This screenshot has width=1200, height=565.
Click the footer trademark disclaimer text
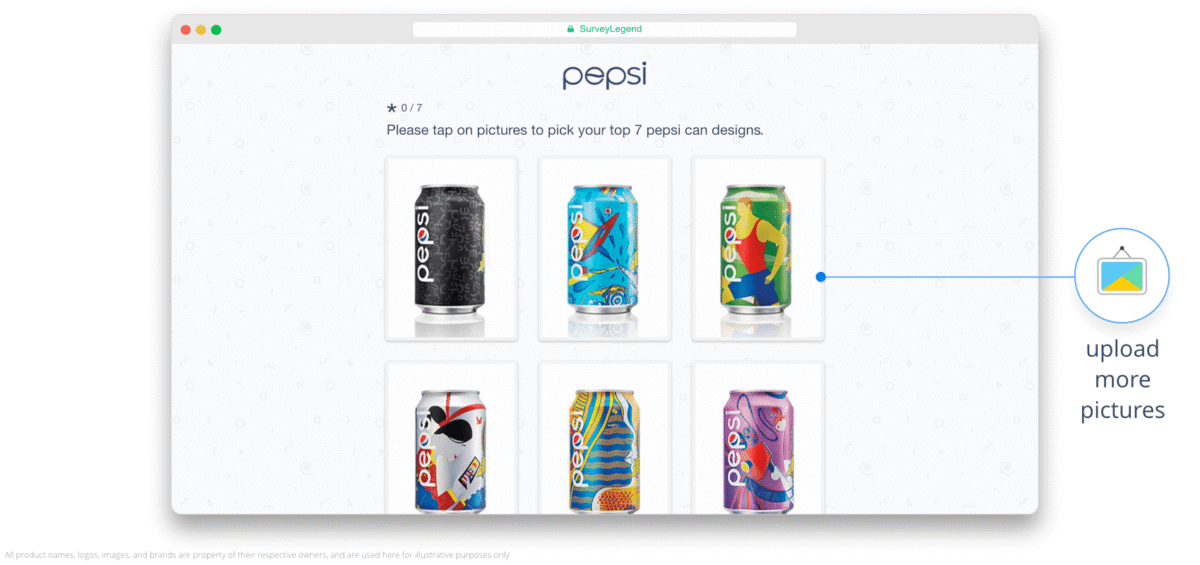[x=257, y=554]
